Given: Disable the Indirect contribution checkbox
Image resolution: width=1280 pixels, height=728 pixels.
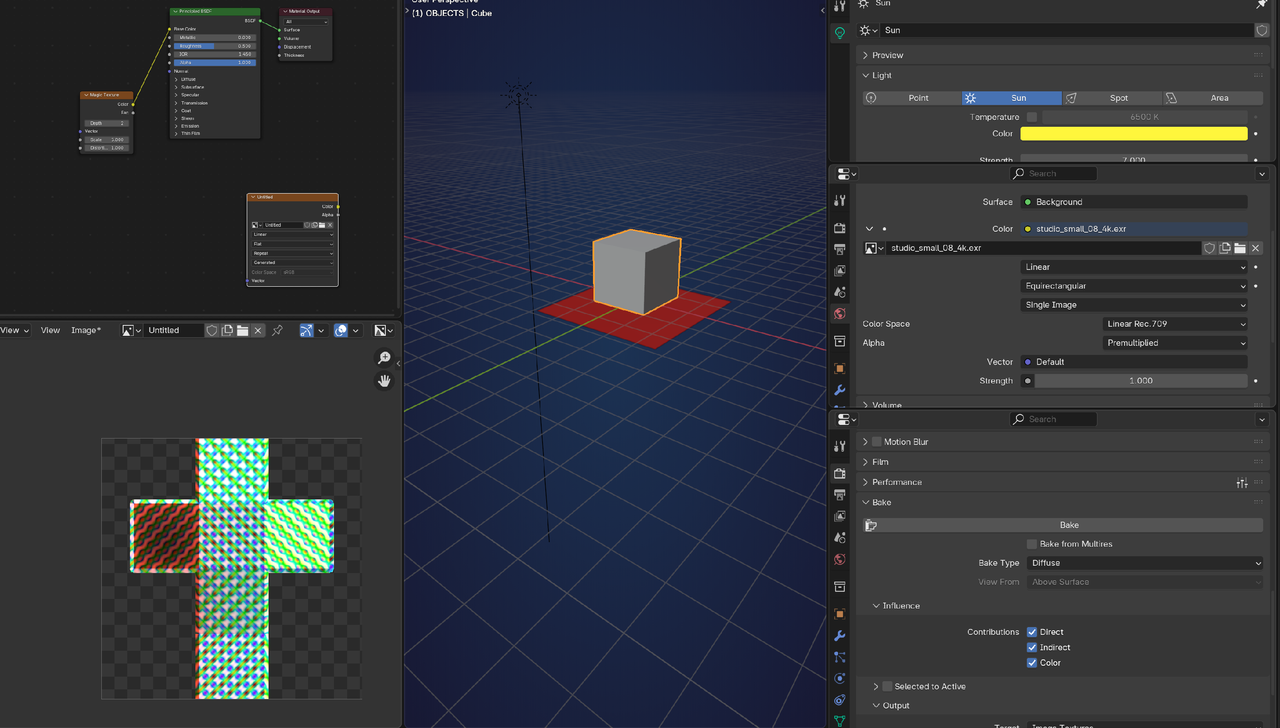Looking at the screenshot, I should click(1031, 647).
